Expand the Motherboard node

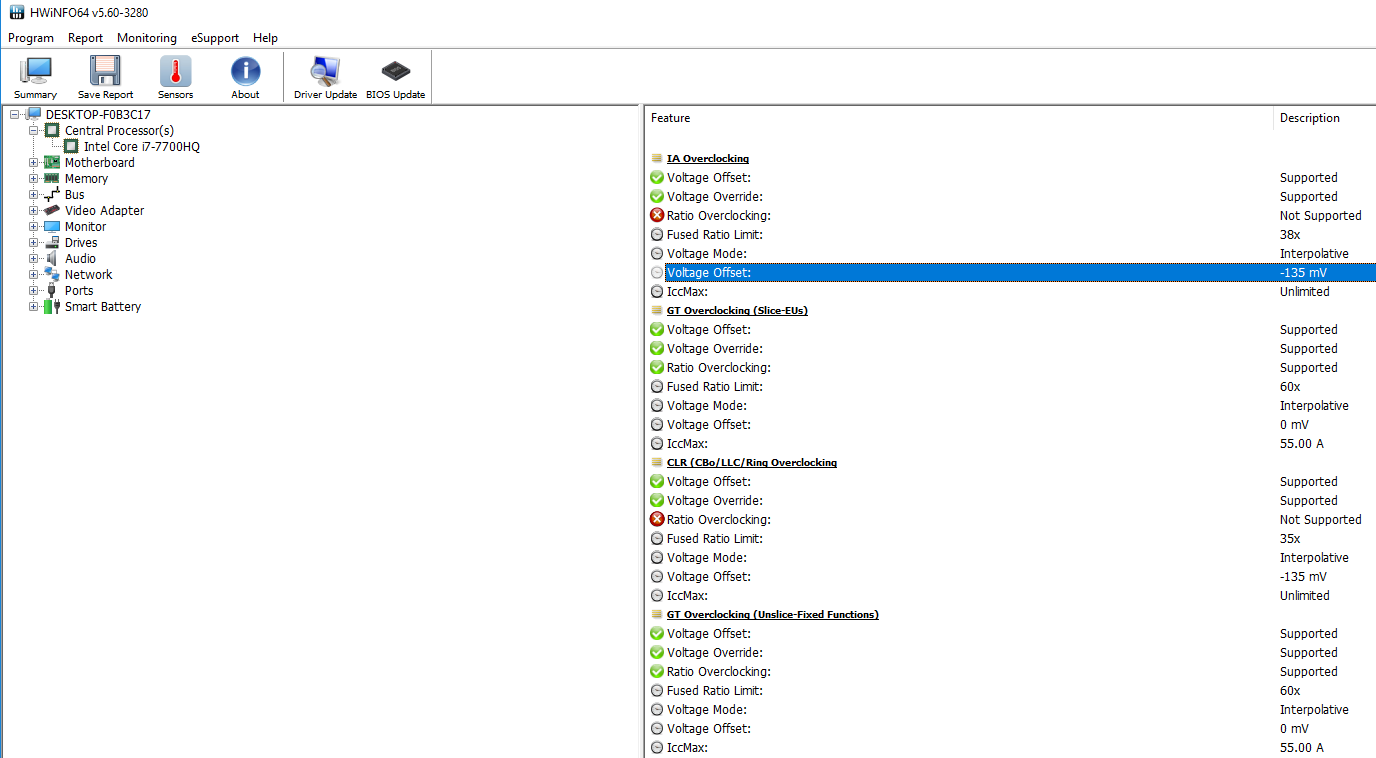tap(34, 162)
